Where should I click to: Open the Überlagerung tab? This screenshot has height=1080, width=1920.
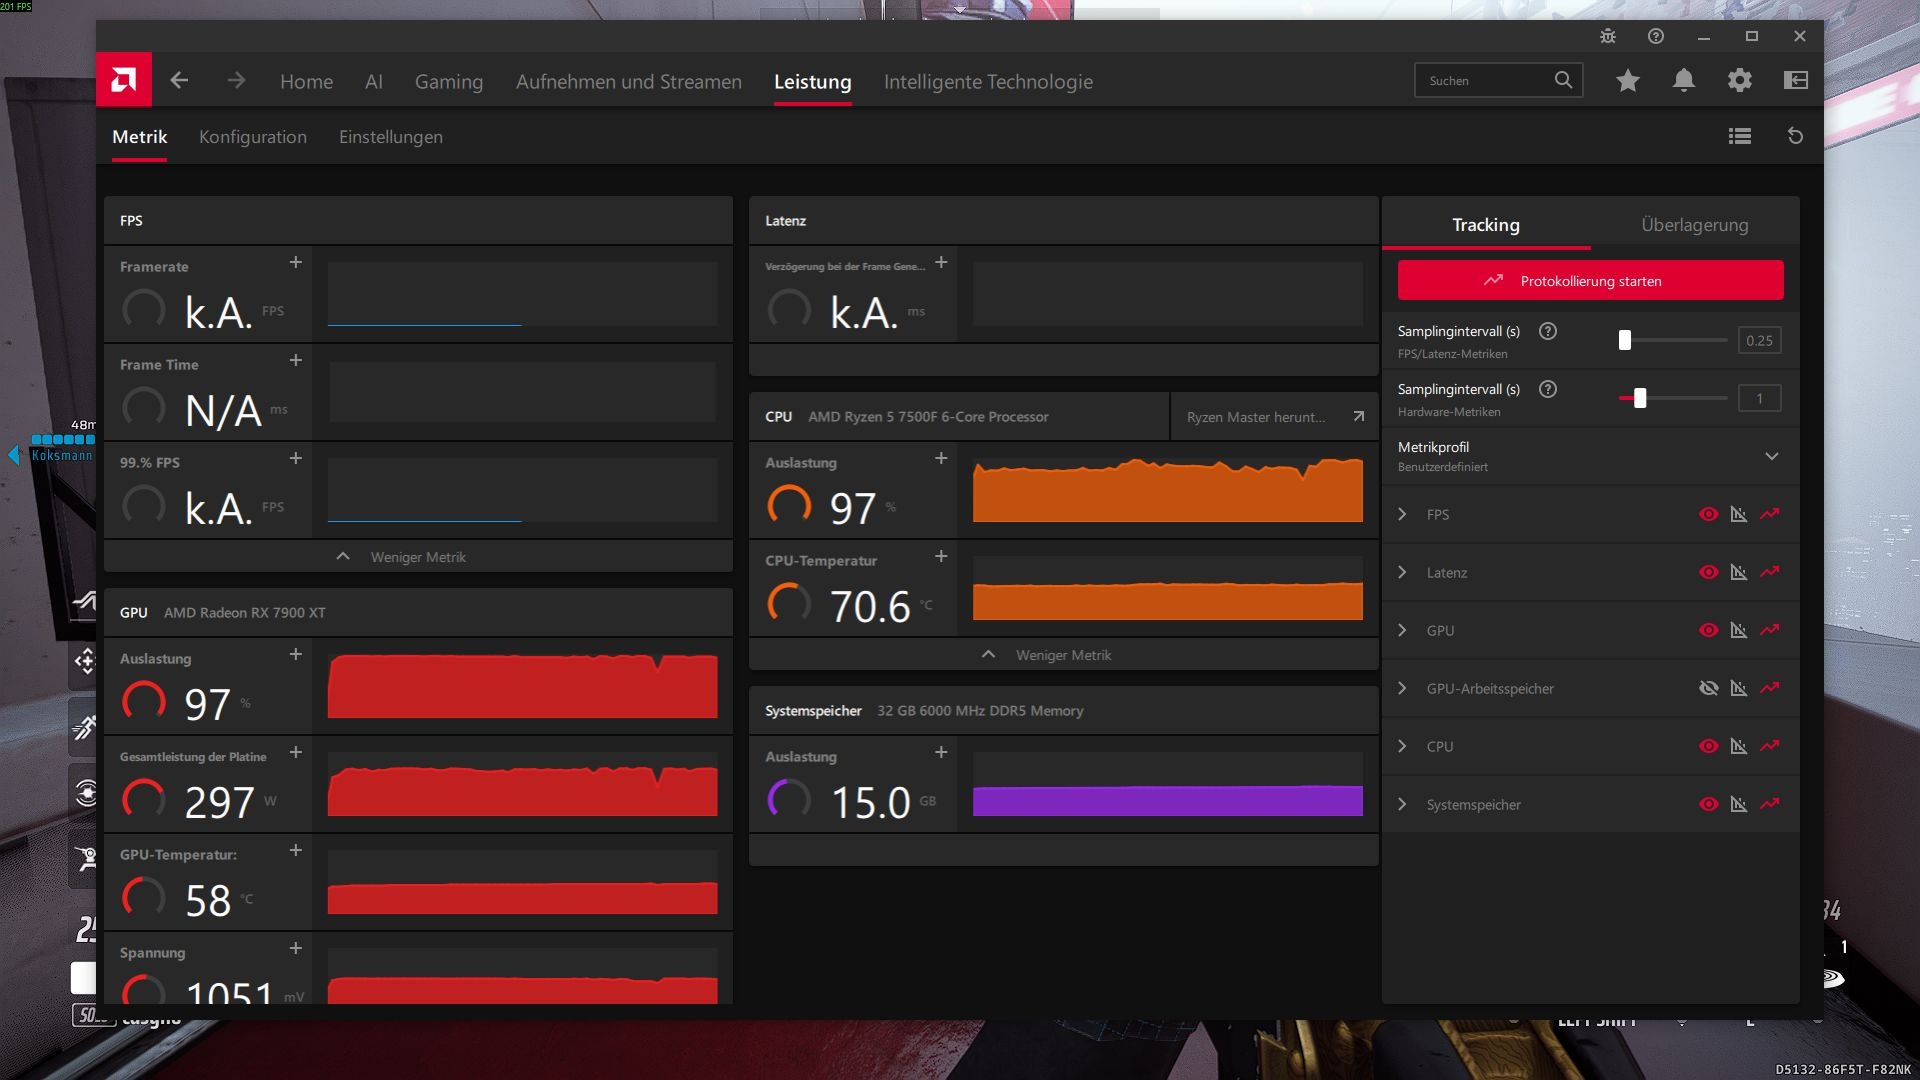coord(1695,225)
